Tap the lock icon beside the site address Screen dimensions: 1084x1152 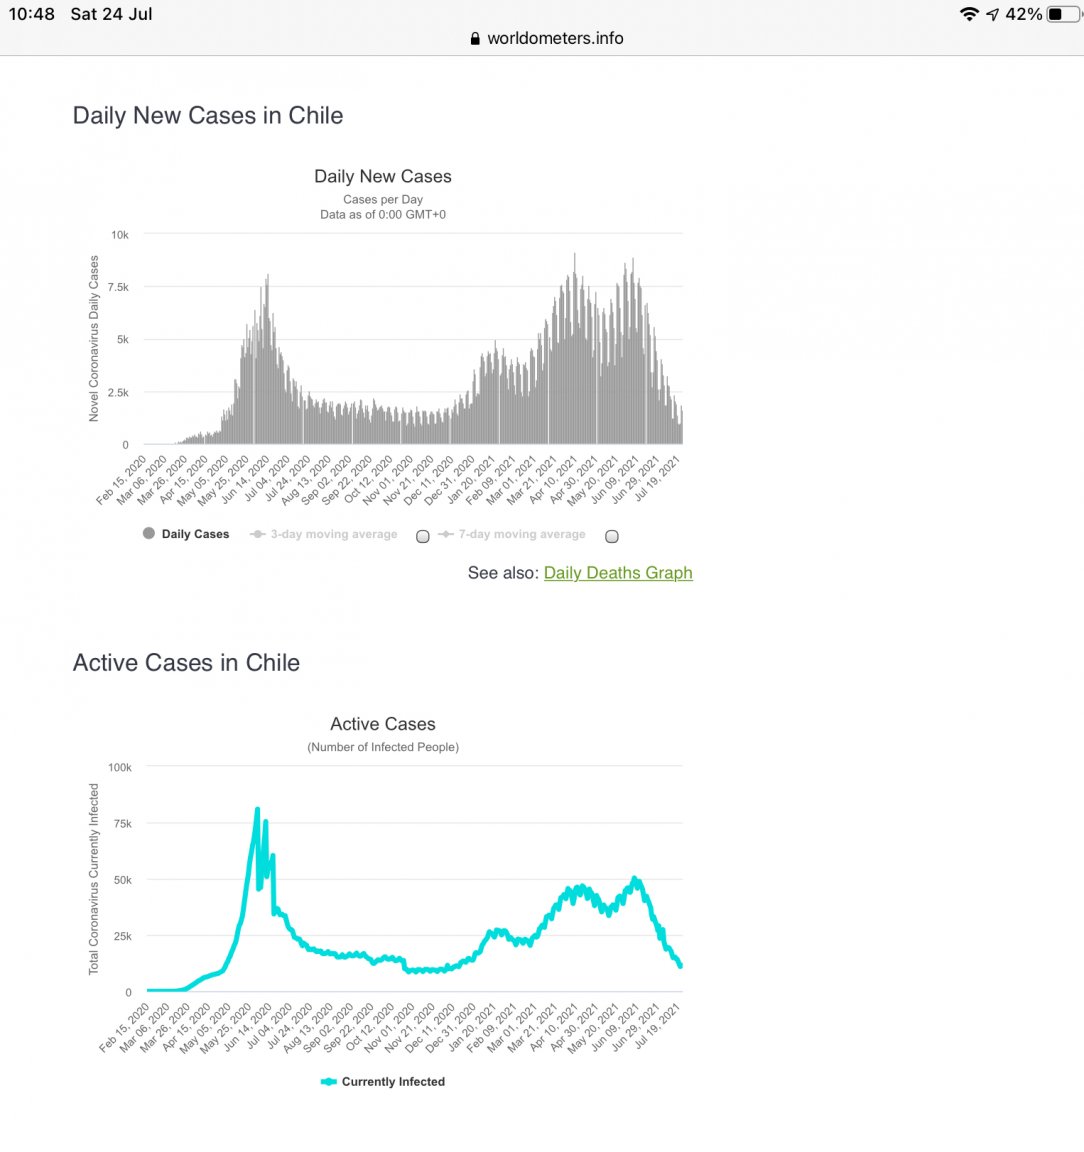click(475, 39)
